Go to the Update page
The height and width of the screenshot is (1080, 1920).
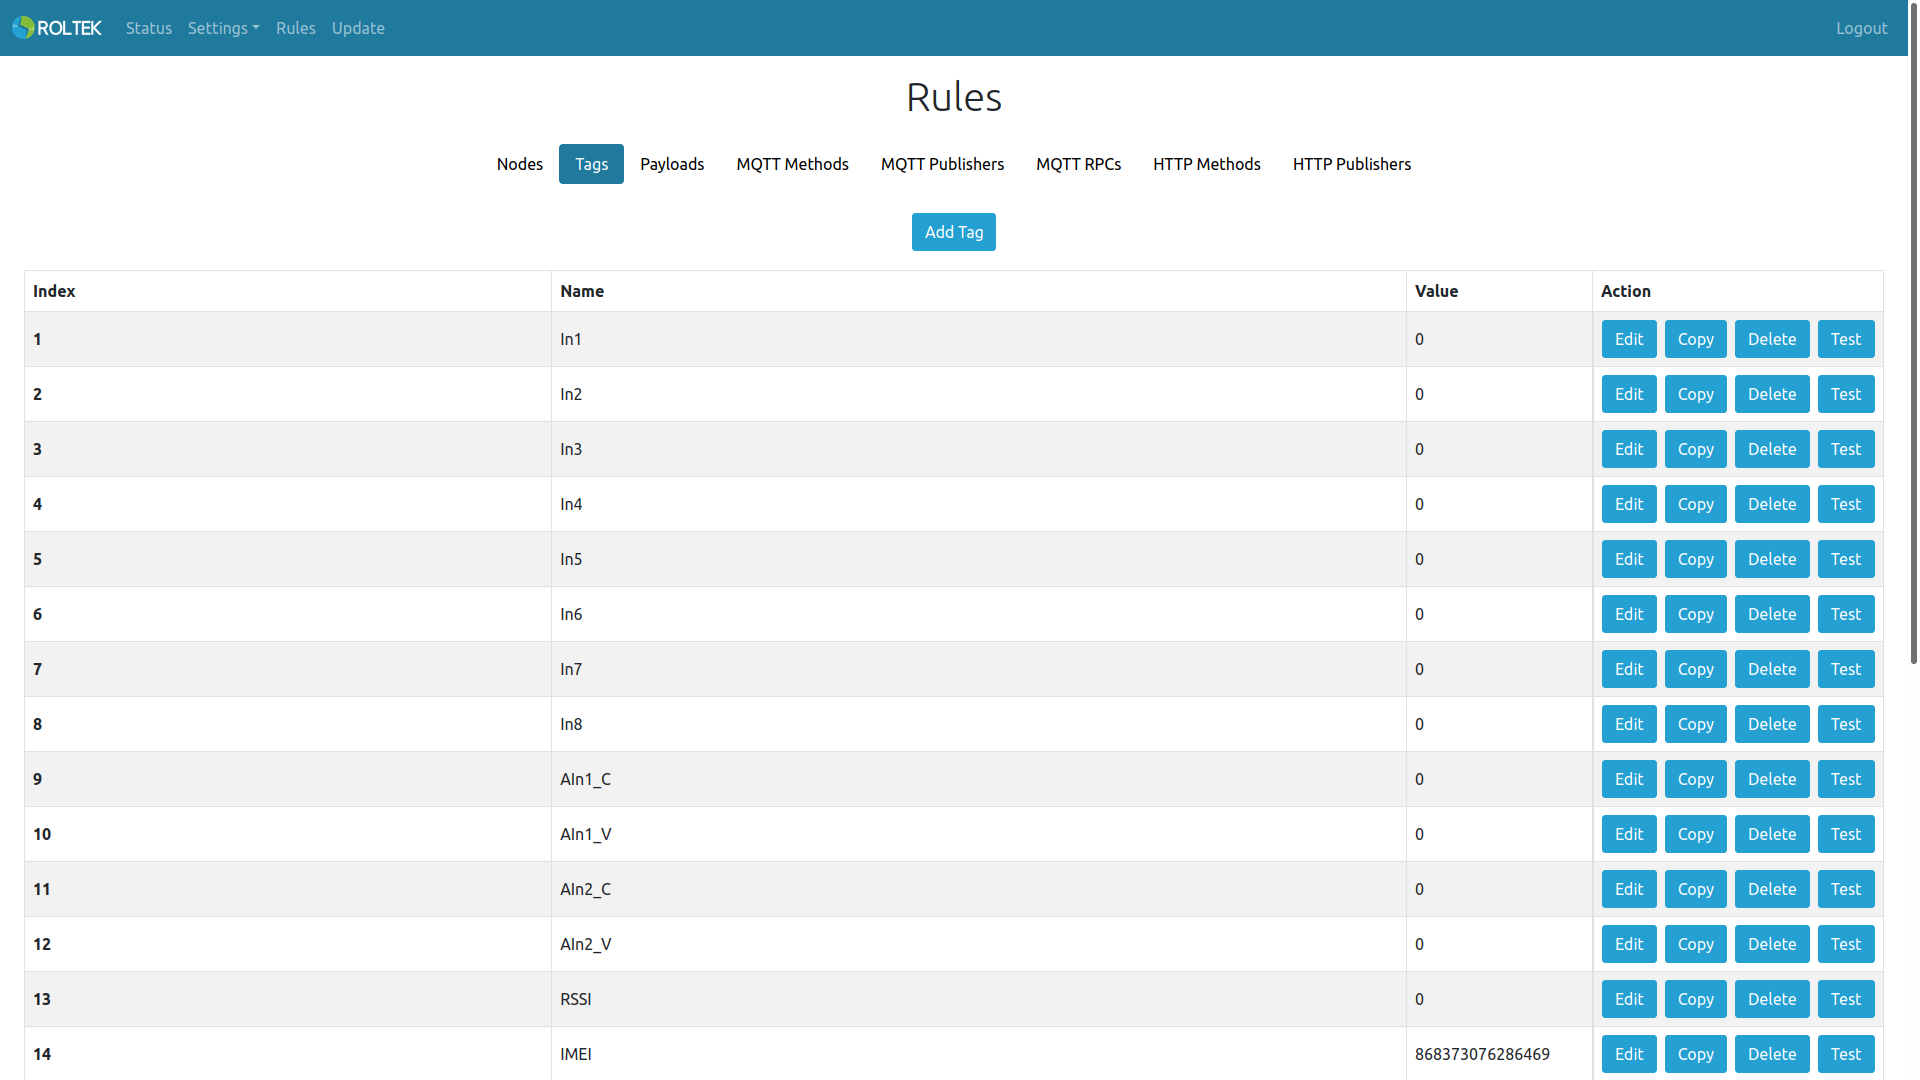click(358, 28)
